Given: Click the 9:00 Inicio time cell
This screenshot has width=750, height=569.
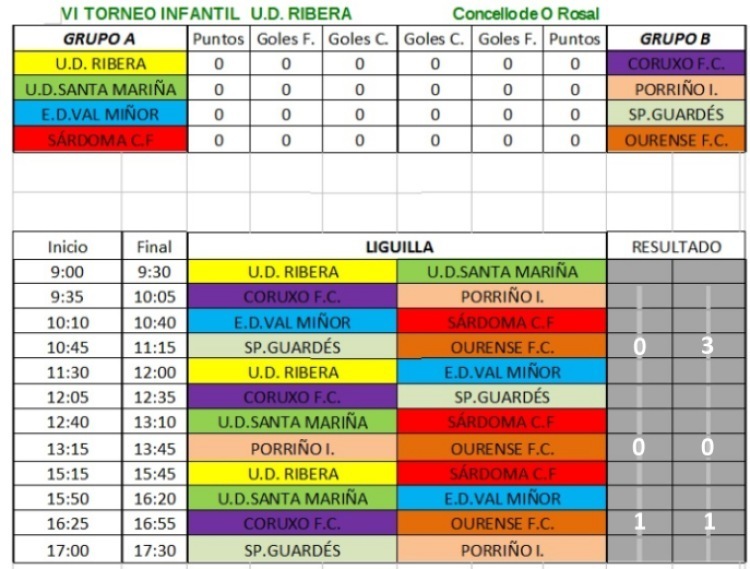Looking at the screenshot, I should coord(67,272).
